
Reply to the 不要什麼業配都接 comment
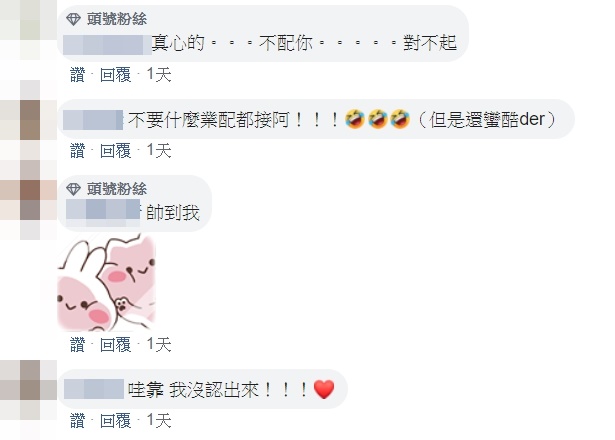click(115, 151)
